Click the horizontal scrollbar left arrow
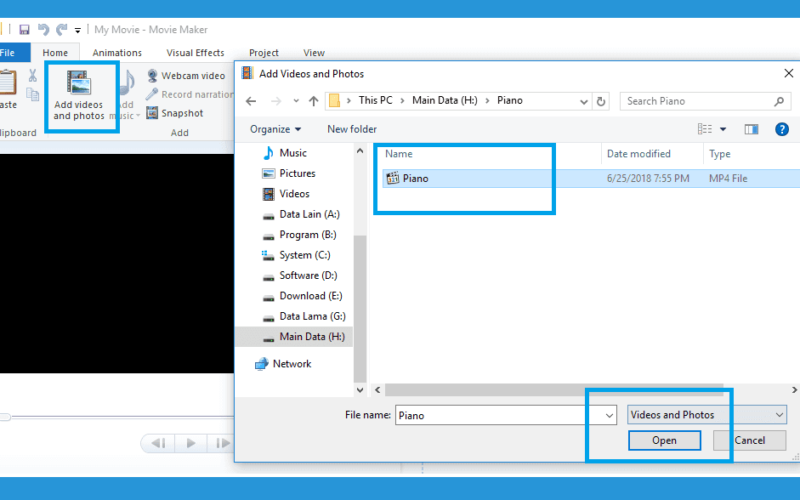800x500 pixels. tap(378, 390)
